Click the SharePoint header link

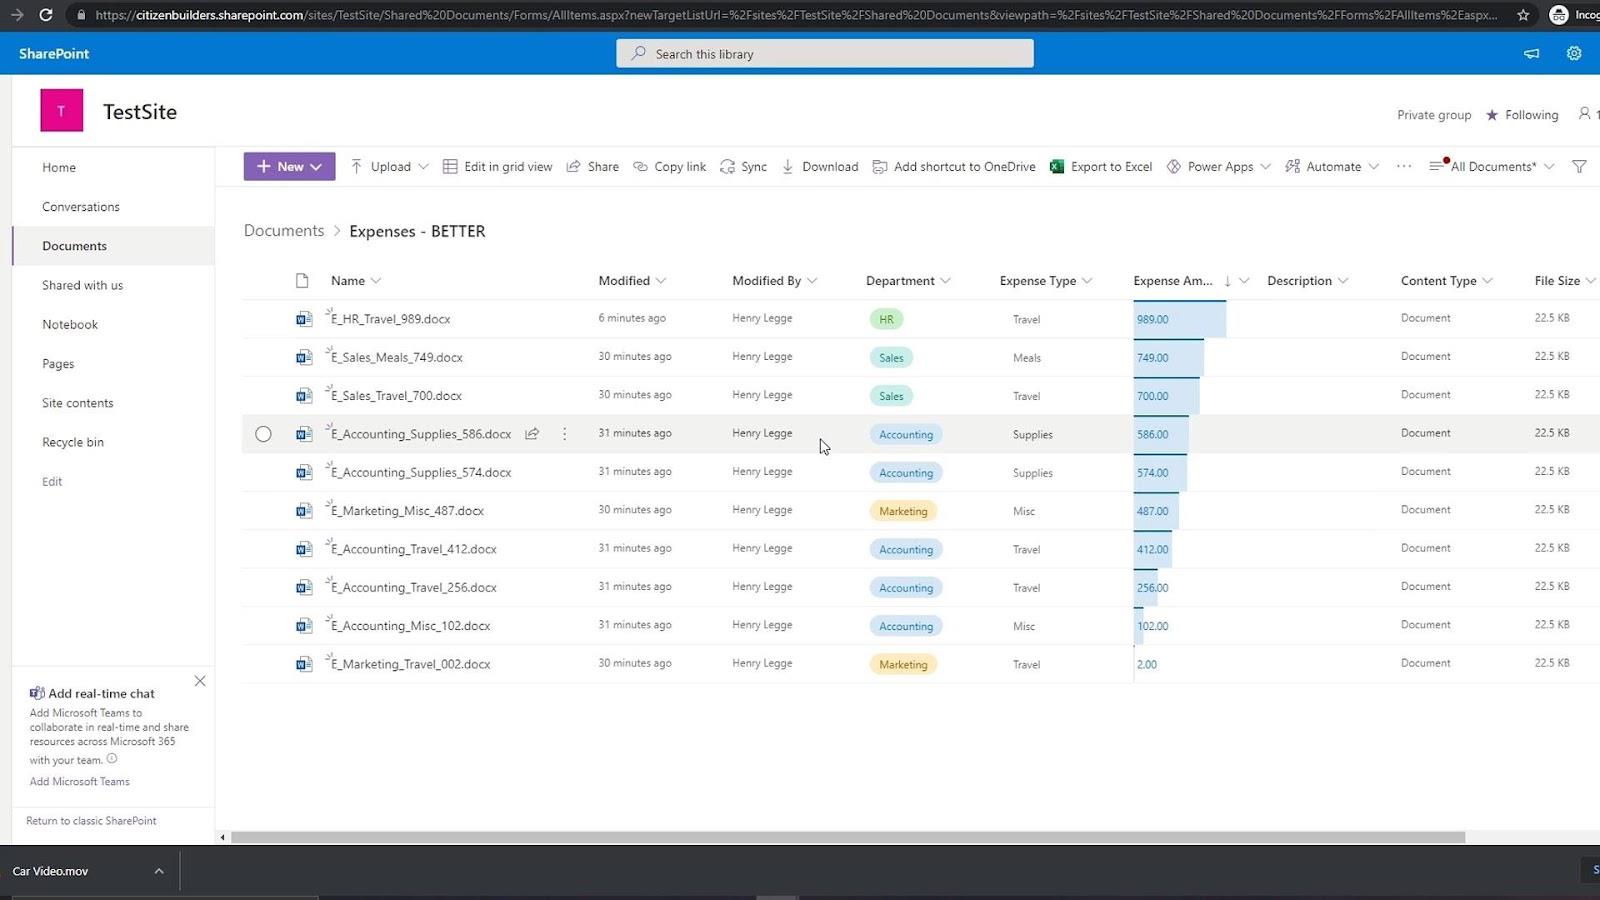54,54
